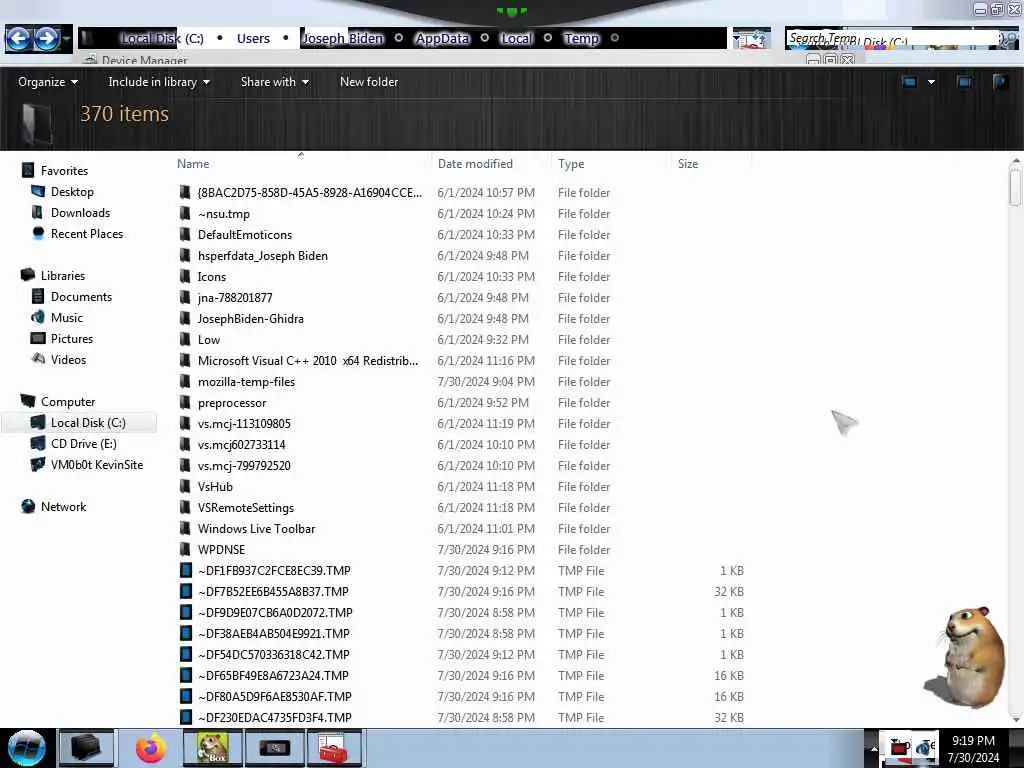
Task: Toggle the preview pane icon
Action: [964, 82]
